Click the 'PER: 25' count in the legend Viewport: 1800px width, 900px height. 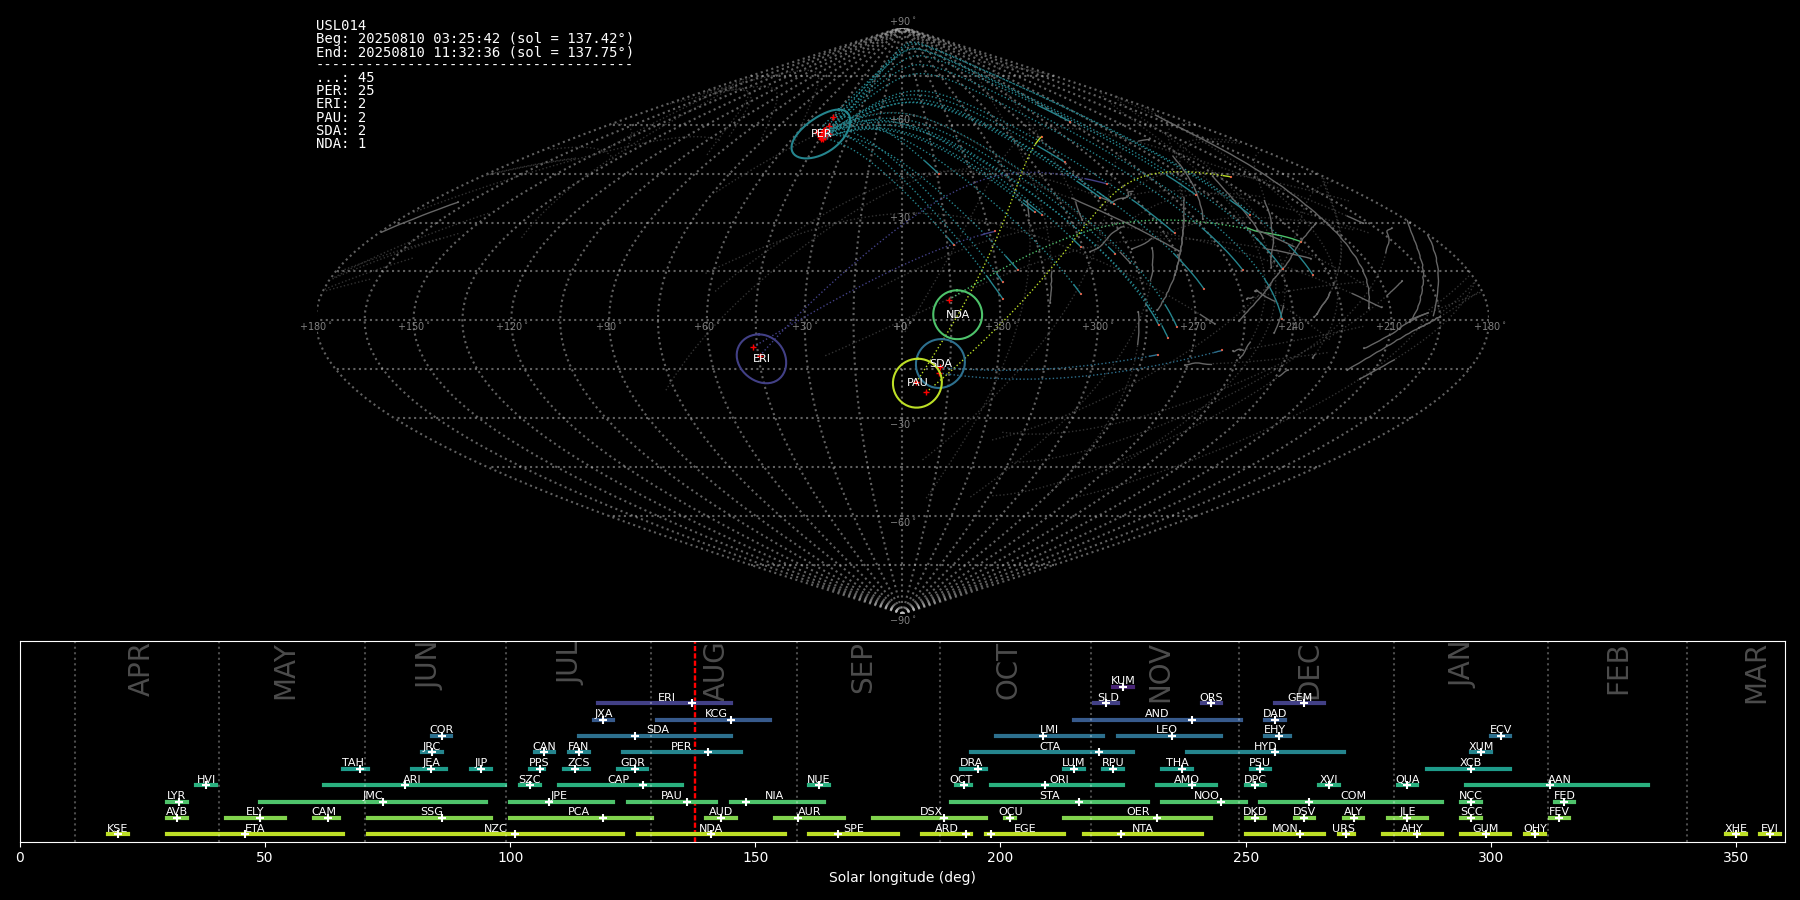click(x=345, y=91)
